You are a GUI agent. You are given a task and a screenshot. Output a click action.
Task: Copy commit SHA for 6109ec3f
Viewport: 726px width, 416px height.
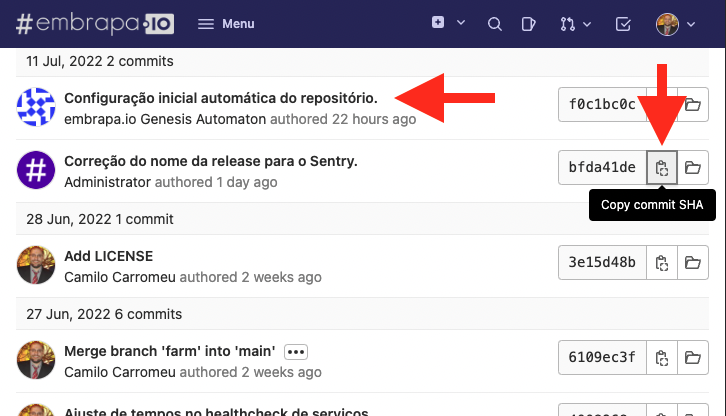pos(661,357)
